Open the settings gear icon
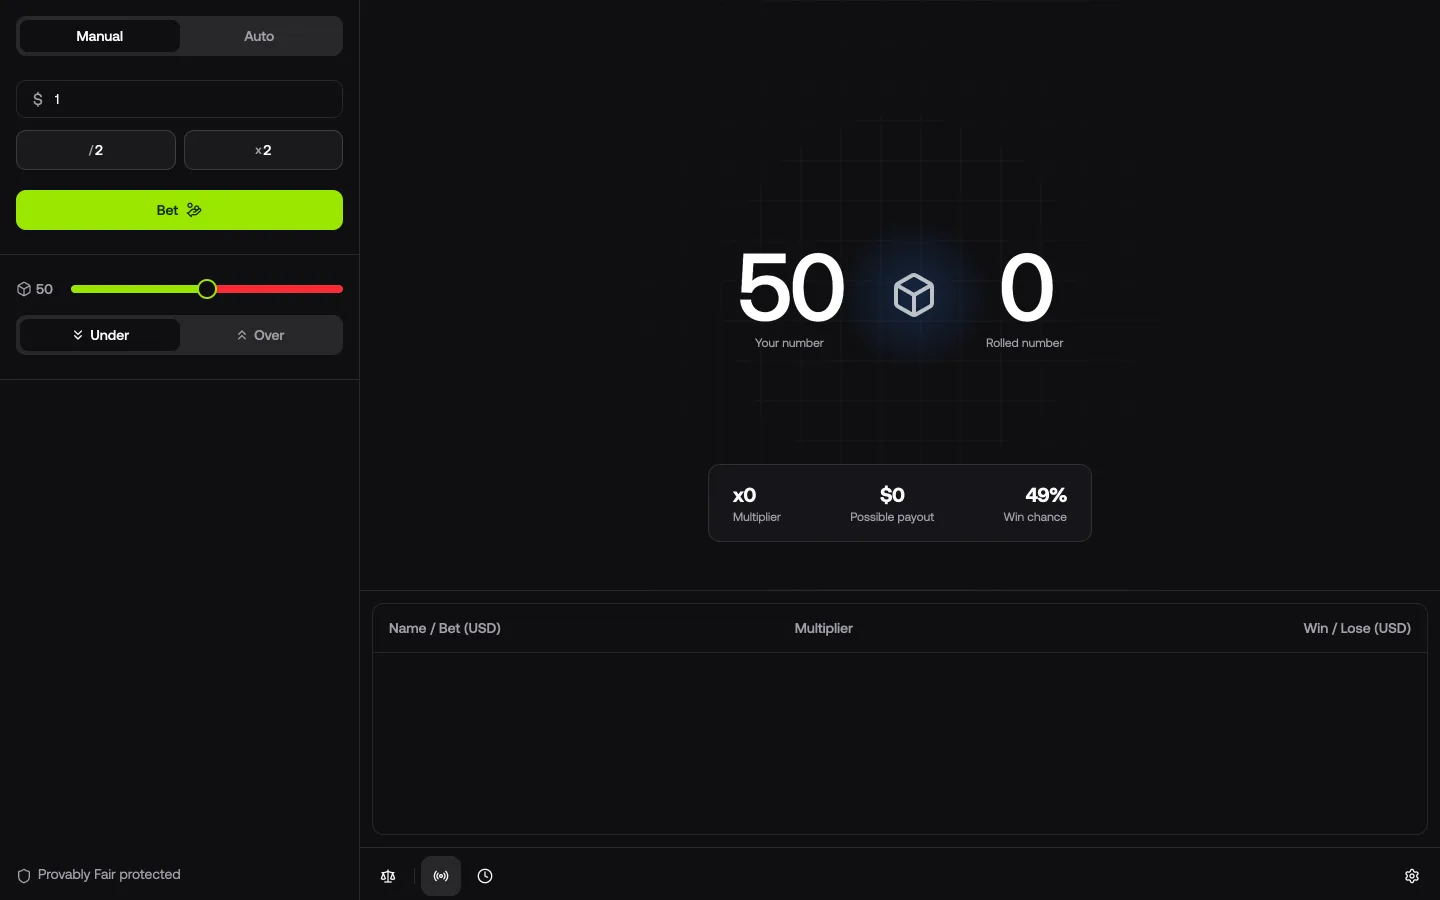Viewport: 1440px width, 900px height. point(1412,876)
